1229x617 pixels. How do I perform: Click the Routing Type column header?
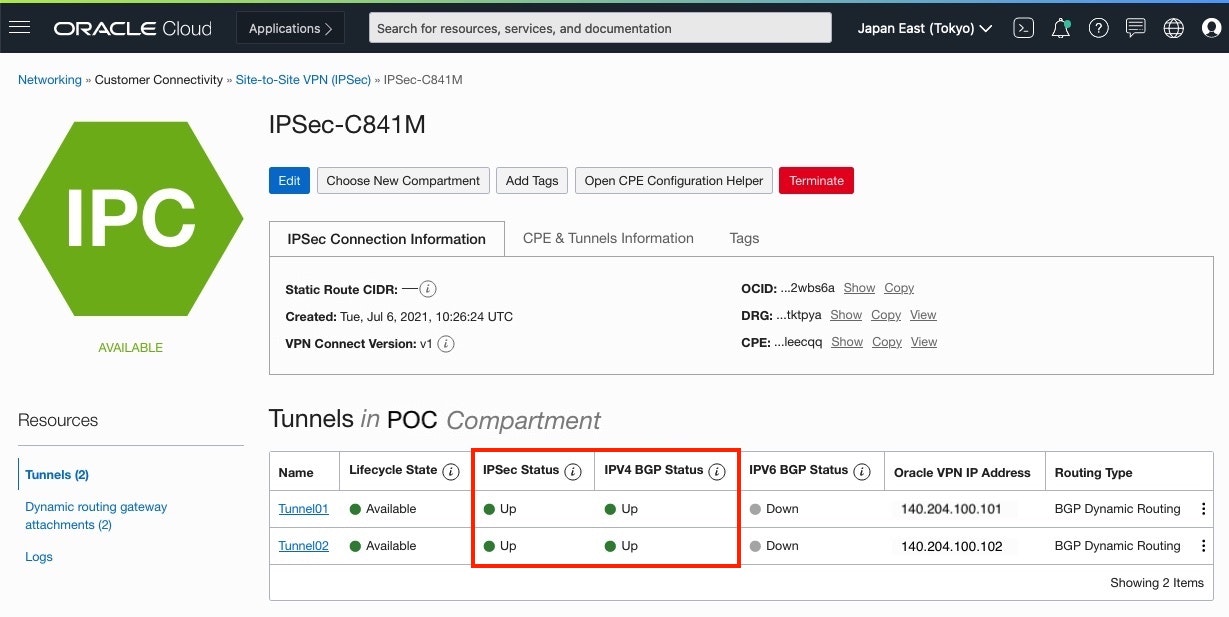point(1093,472)
